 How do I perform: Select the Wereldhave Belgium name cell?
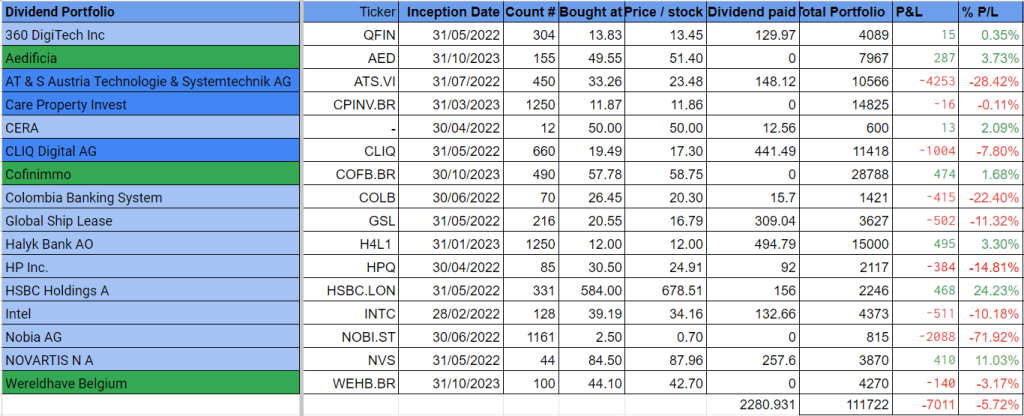(x=150, y=382)
